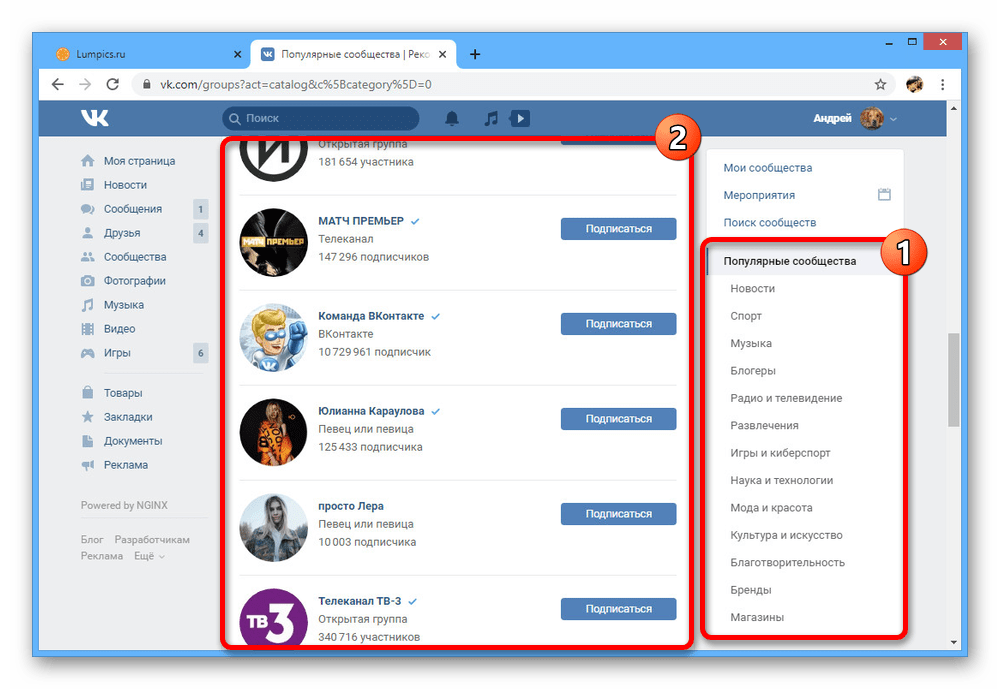Image resolution: width=1000 pixels, height=689 pixels.
Task: Click the events calendar icon beside Мероприятия
Action: [x=884, y=195]
